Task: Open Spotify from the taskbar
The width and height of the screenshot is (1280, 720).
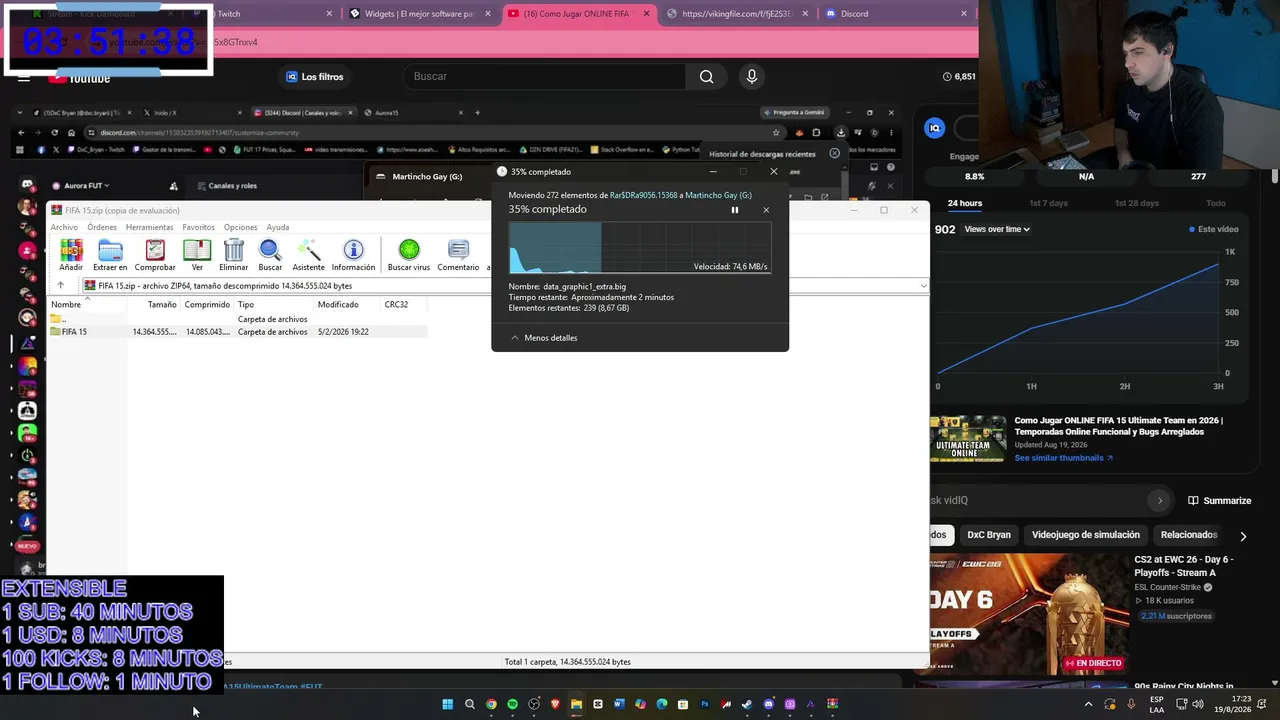Action: pos(512,704)
